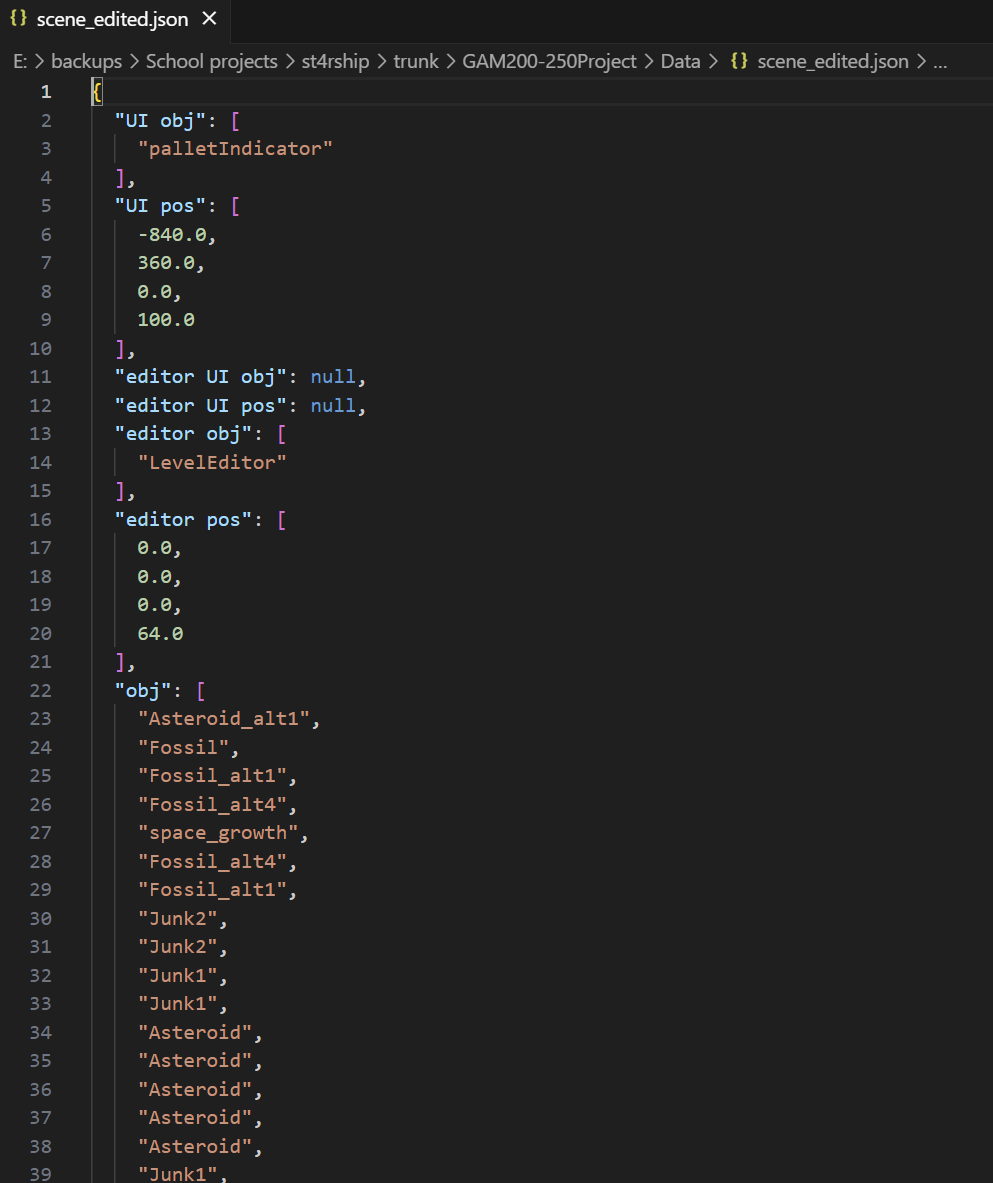Click the JSON file icon on the tab

coord(17,19)
